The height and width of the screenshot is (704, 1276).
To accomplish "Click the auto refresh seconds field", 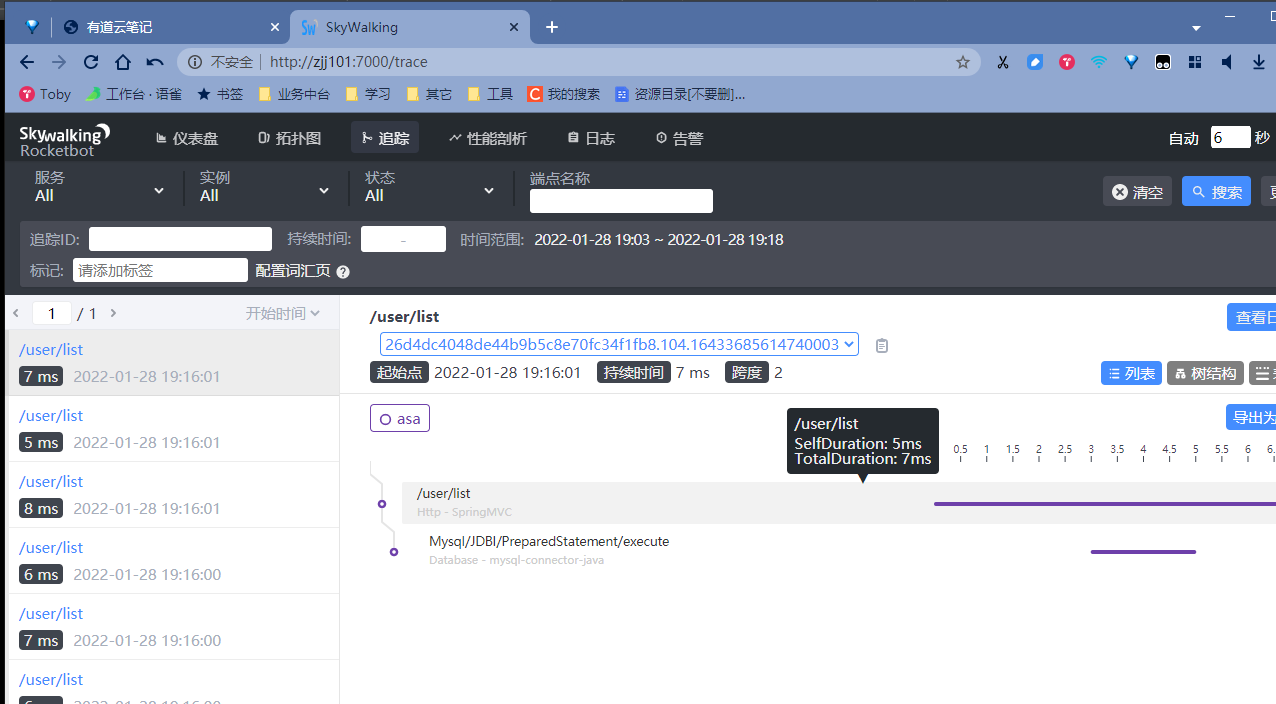I will (x=1230, y=137).
